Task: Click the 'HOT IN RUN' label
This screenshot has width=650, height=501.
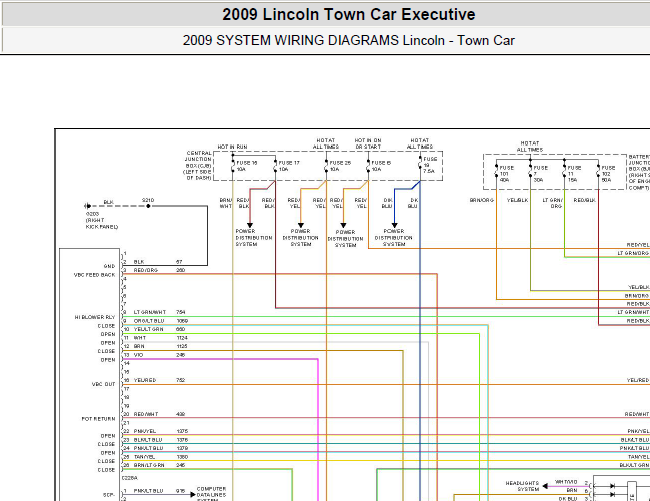Action: coord(232,147)
